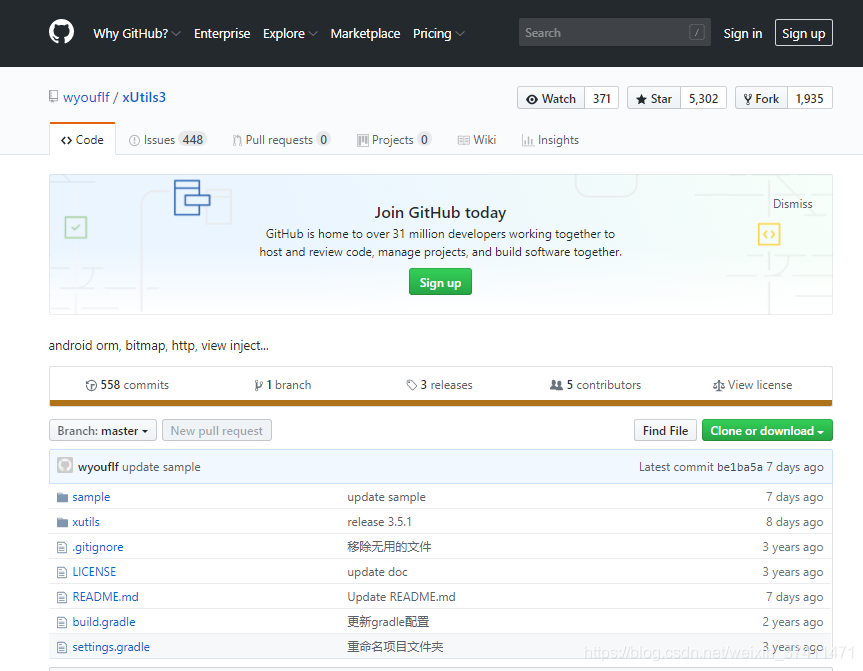Expand the Why GitHub? menu

click(136, 34)
